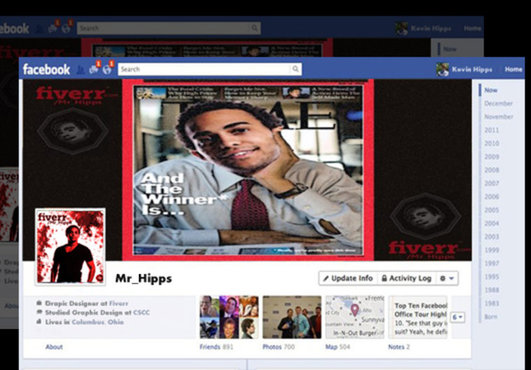Click the Columbus, Ohio link
Image resolution: width=531 pixels, height=370 pixels.
98,322
